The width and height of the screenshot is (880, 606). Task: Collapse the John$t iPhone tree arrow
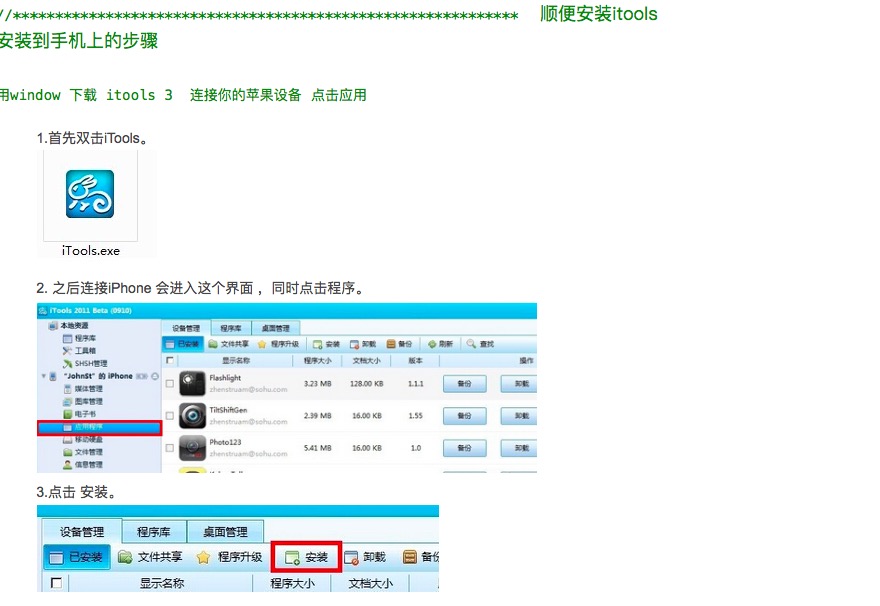coord(44,376)
